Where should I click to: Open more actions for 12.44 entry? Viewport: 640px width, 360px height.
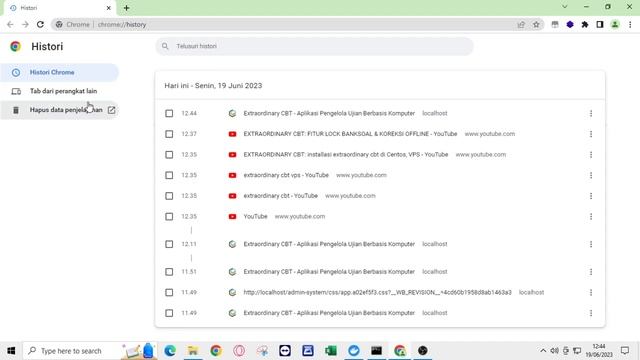click(x=591, y=113)
